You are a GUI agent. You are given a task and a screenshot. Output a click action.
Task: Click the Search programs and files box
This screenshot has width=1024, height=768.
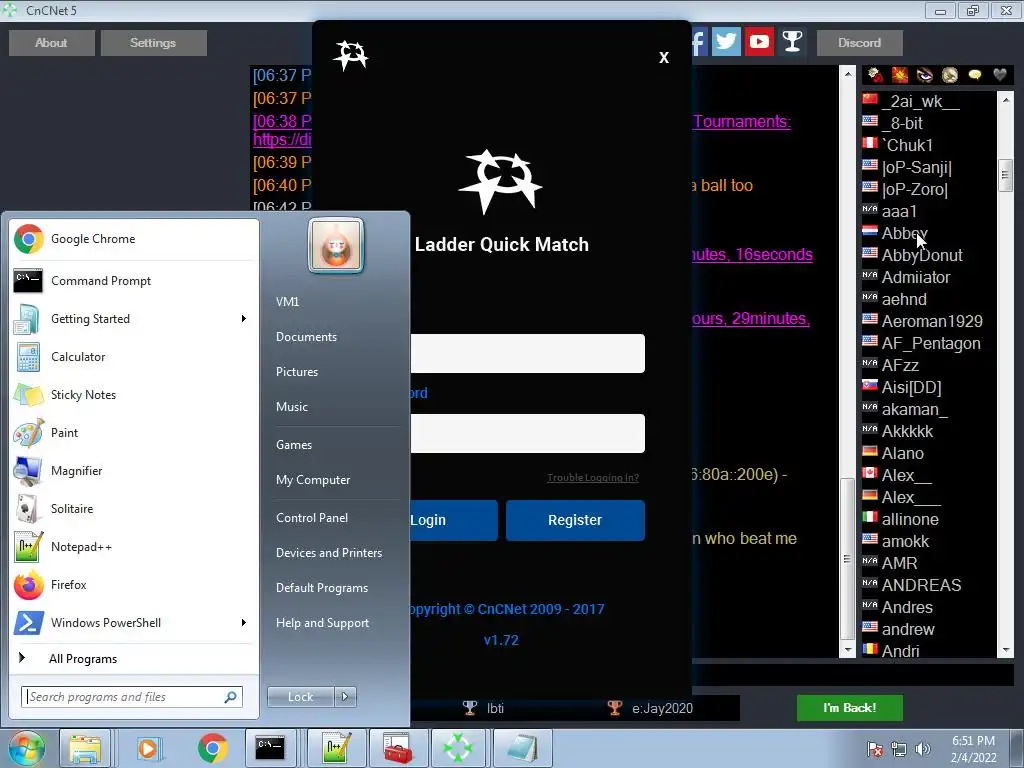132,697
